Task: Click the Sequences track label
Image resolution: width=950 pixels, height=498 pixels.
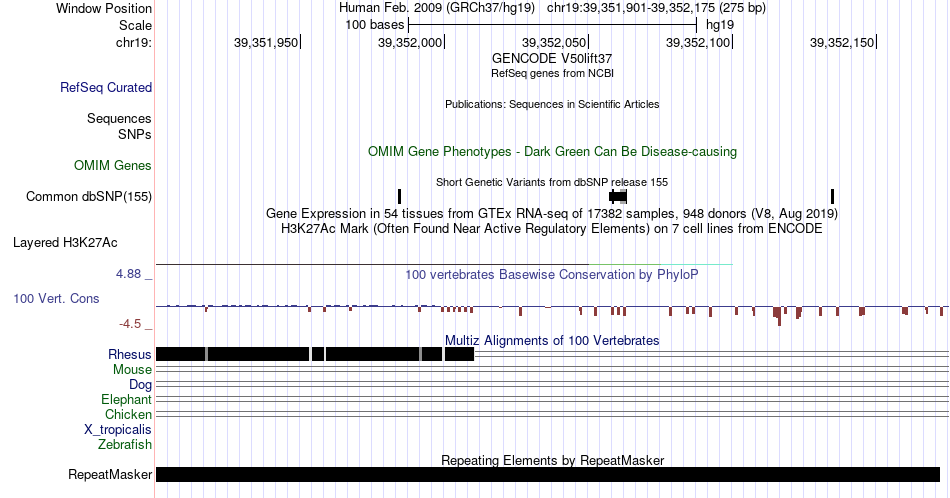Action: pos(119,118)
